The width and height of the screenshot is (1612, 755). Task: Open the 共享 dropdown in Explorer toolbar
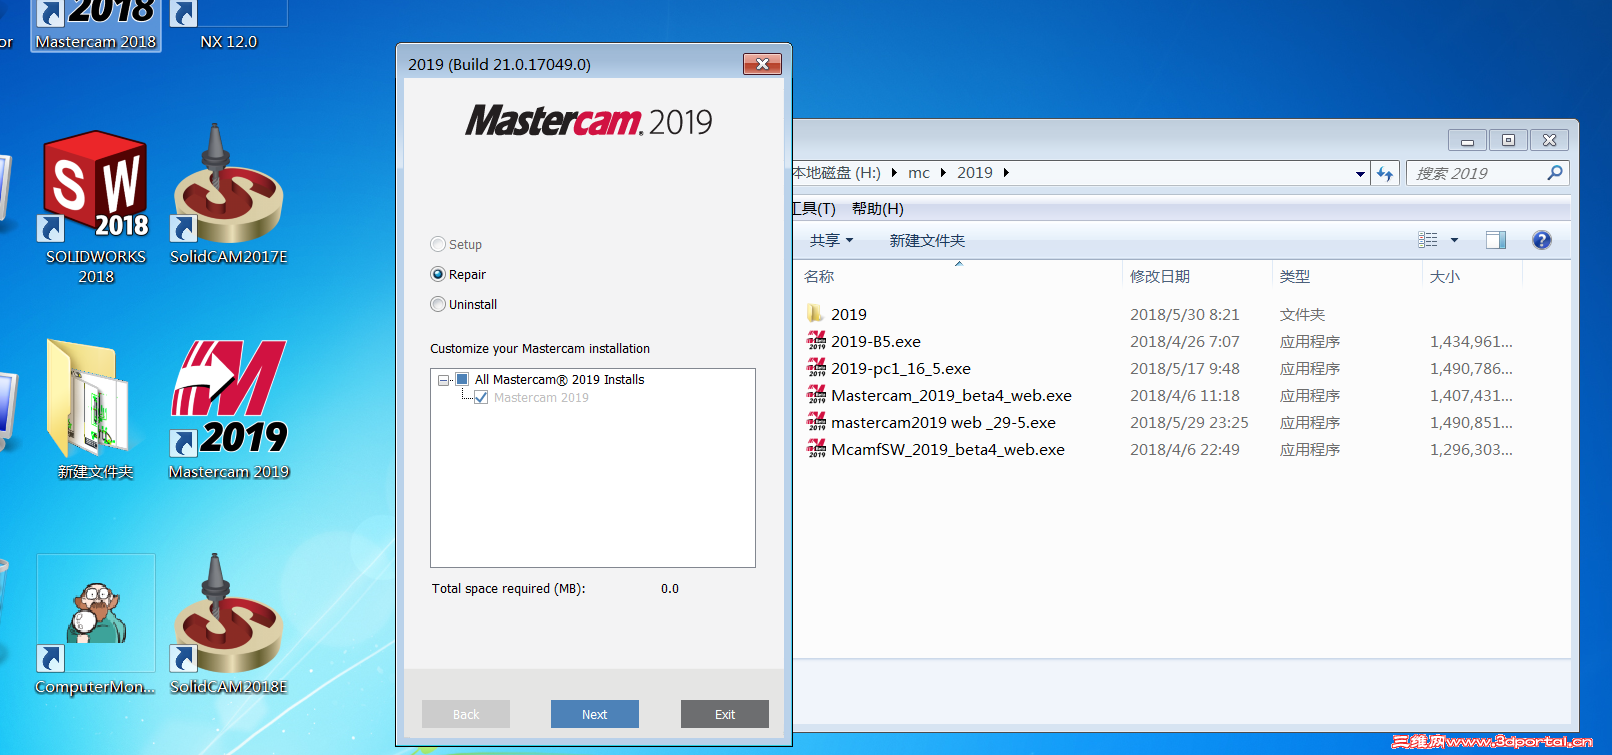coord(831,240)
